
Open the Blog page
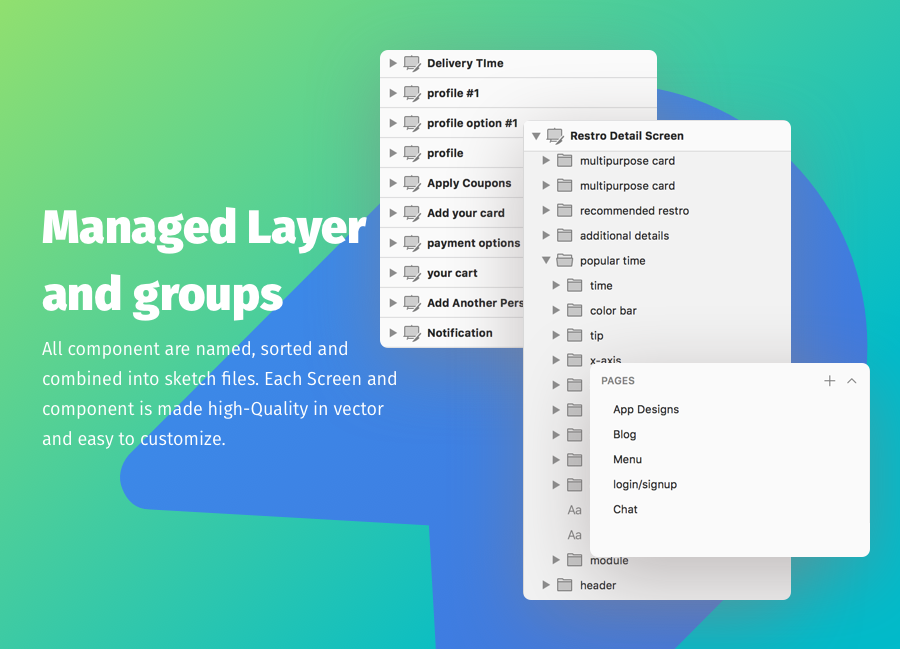624,434
